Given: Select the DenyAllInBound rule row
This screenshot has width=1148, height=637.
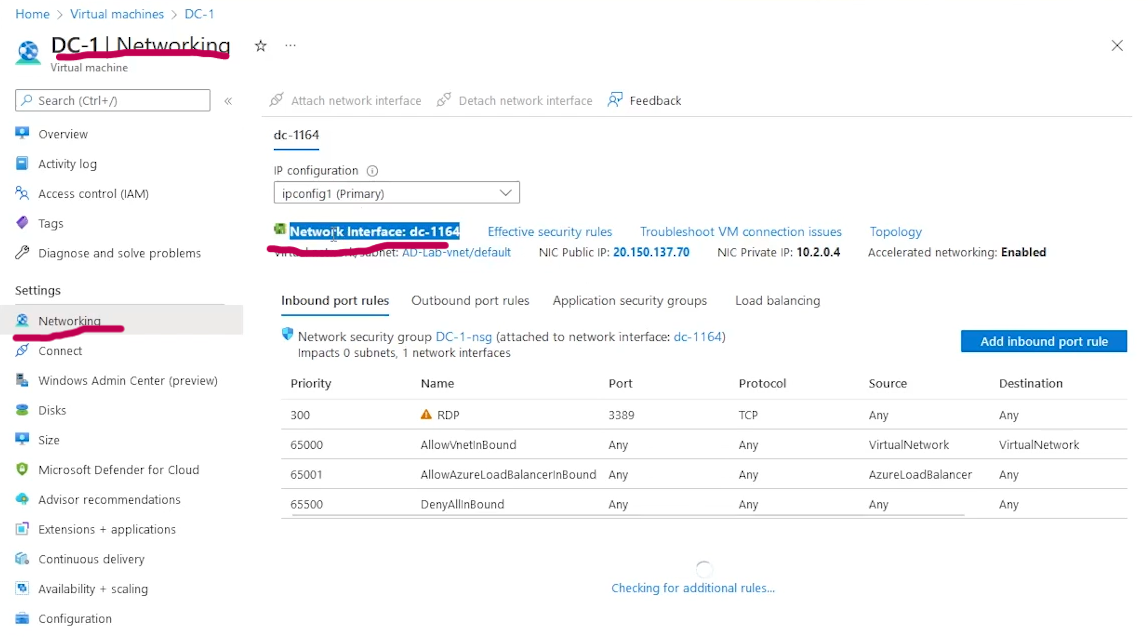Looking at the screenshot, I should (704, 504).
